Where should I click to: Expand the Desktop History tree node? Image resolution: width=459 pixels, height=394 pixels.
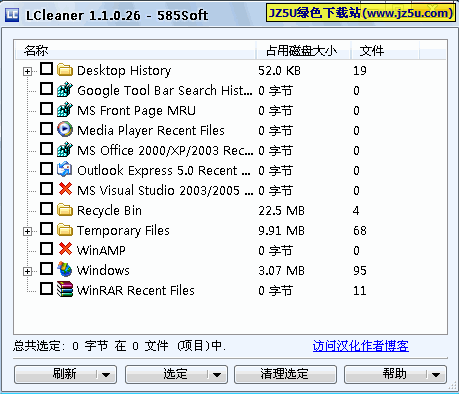point(28,71)
